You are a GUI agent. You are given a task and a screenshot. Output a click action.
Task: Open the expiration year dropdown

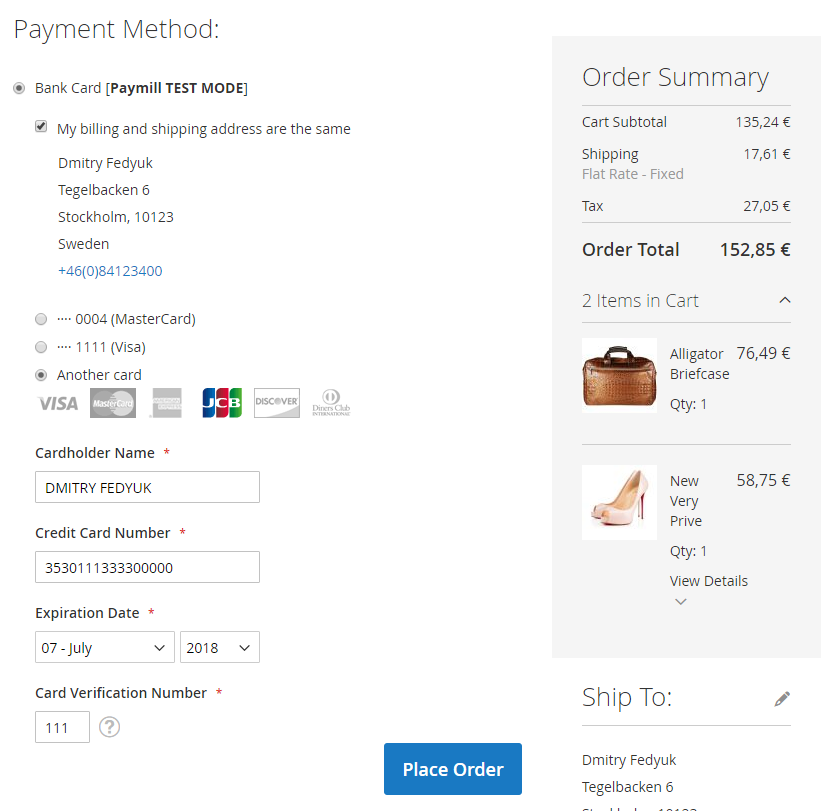pos(220,648)
